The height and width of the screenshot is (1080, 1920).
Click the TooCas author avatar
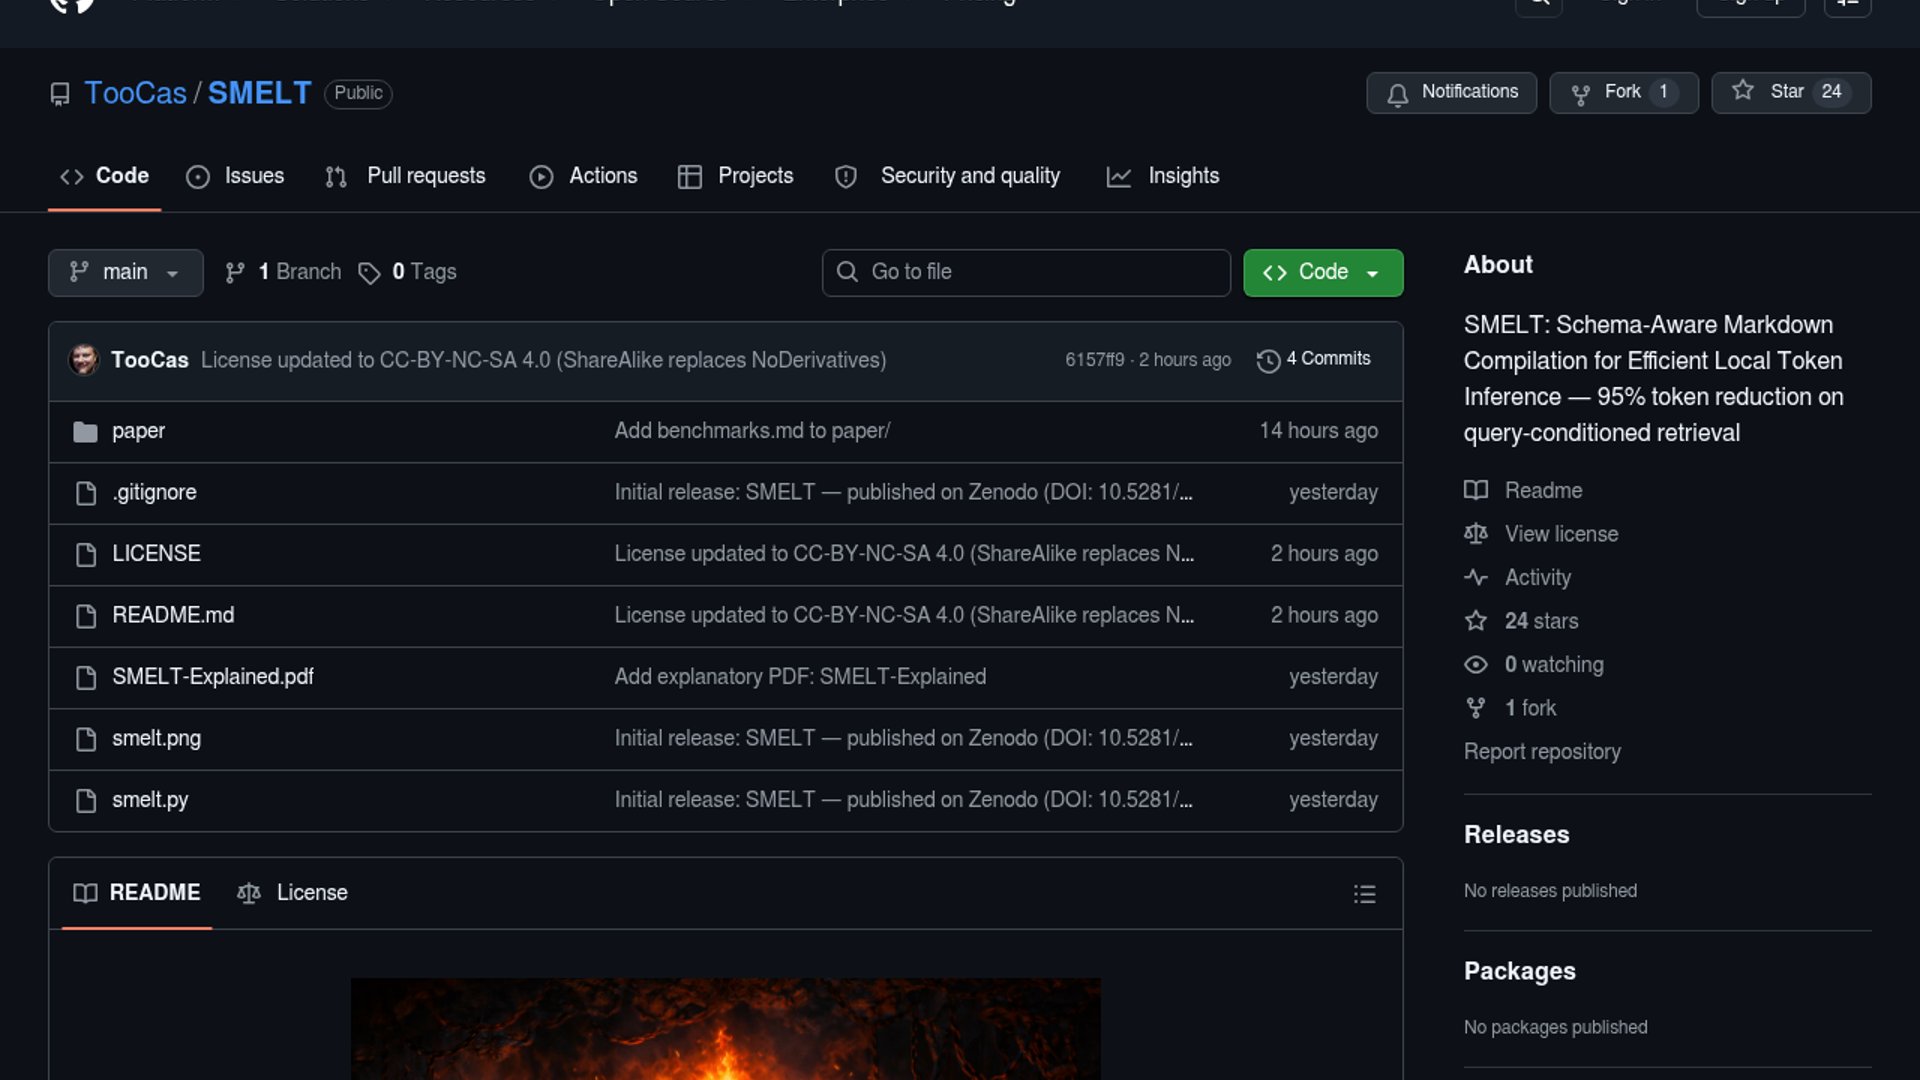coord(84,359)
